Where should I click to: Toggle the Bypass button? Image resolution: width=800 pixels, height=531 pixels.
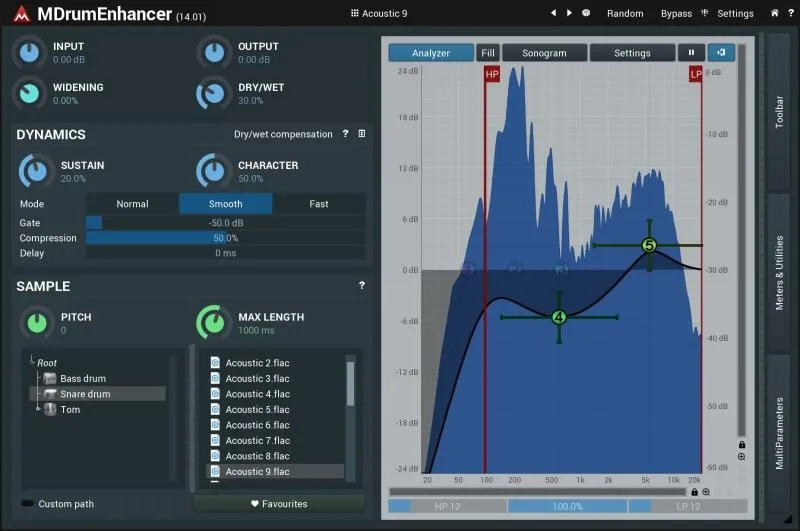pyautogui.click(x=676, y=14)
